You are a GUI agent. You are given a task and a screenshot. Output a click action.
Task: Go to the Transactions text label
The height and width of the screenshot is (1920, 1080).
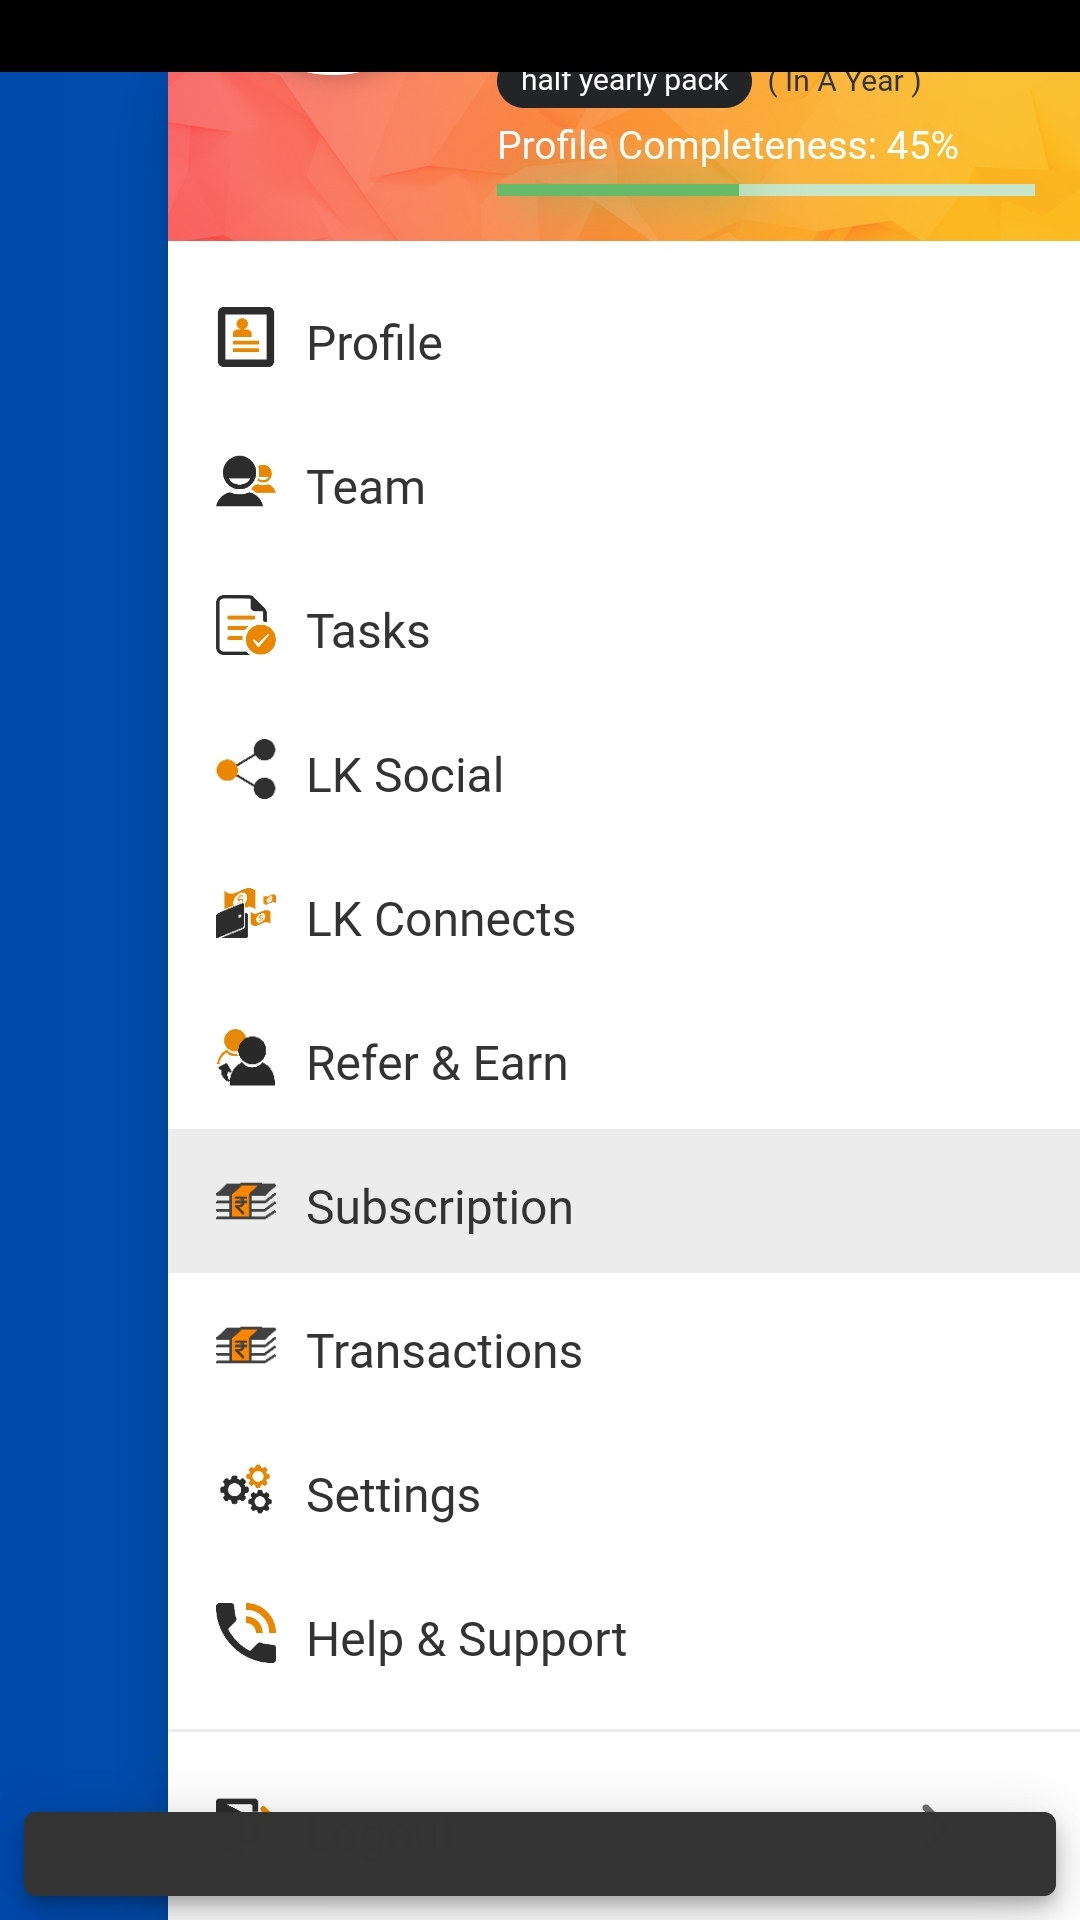click(444, 1352)
